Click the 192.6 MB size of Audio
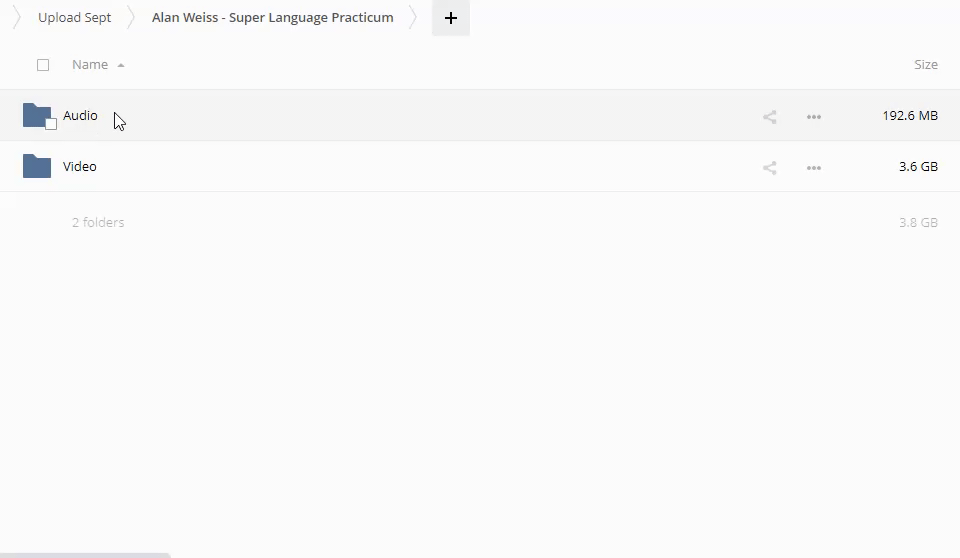 click(x=909, y=116)
